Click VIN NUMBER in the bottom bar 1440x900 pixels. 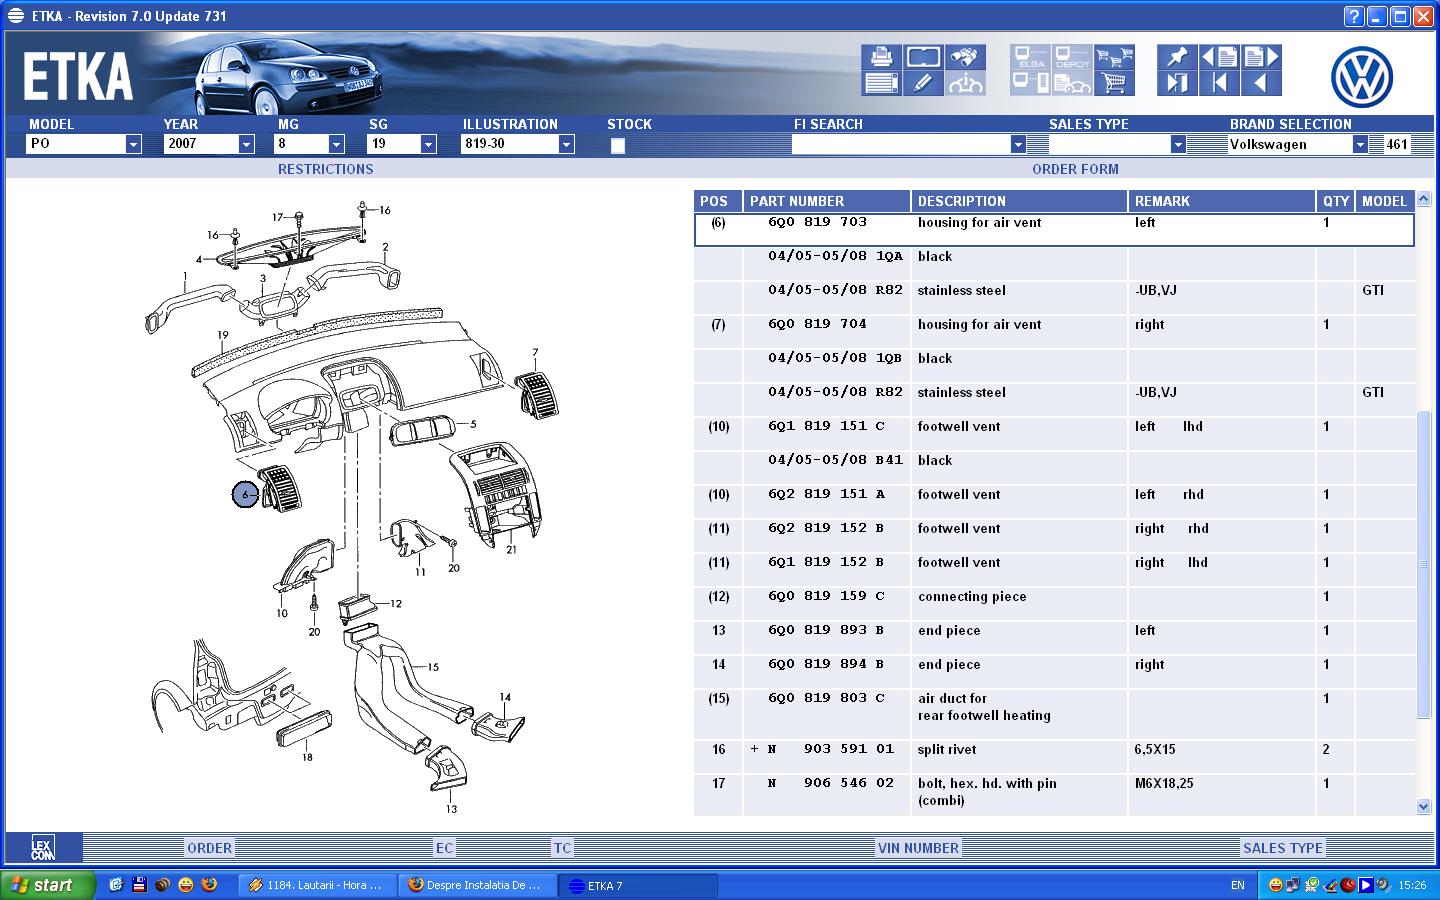coord(918,848)
